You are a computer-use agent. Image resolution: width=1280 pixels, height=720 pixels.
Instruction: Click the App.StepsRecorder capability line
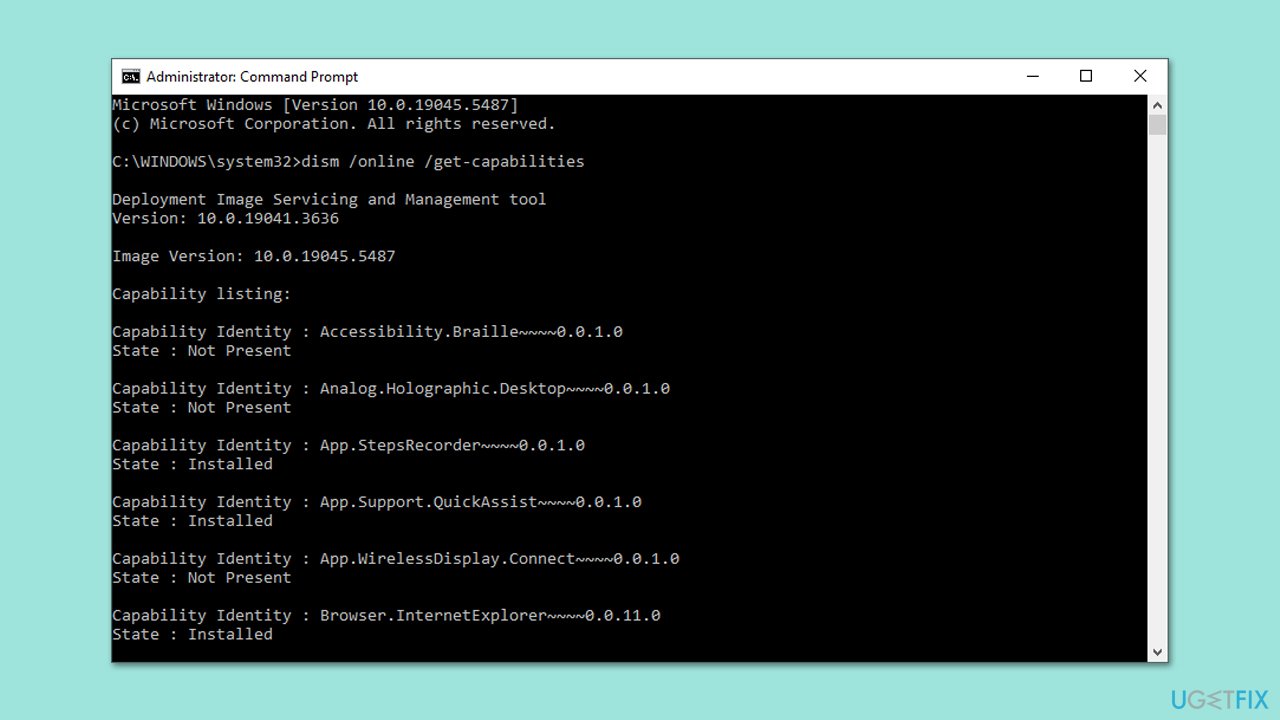[348, 445]
